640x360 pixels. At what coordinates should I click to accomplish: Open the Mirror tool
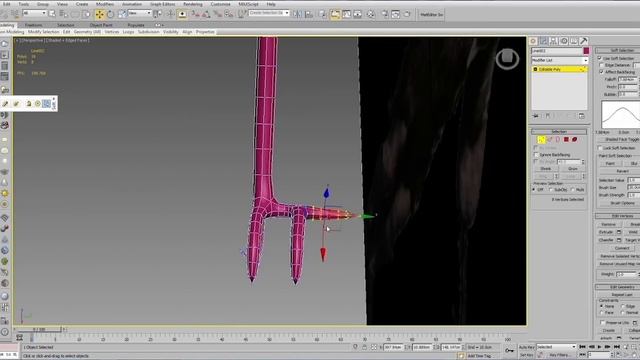pyautogui.click(x=297, y=15)
